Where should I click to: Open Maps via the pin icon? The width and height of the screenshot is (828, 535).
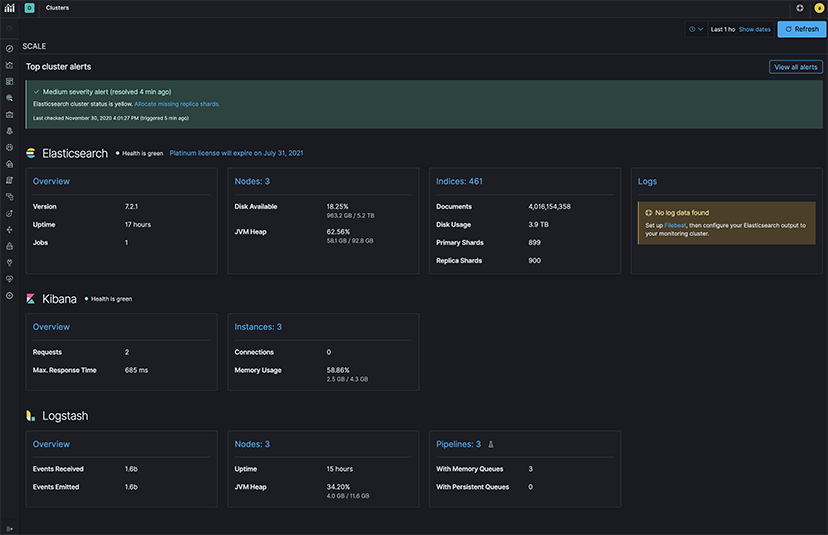tap(10, 131)
